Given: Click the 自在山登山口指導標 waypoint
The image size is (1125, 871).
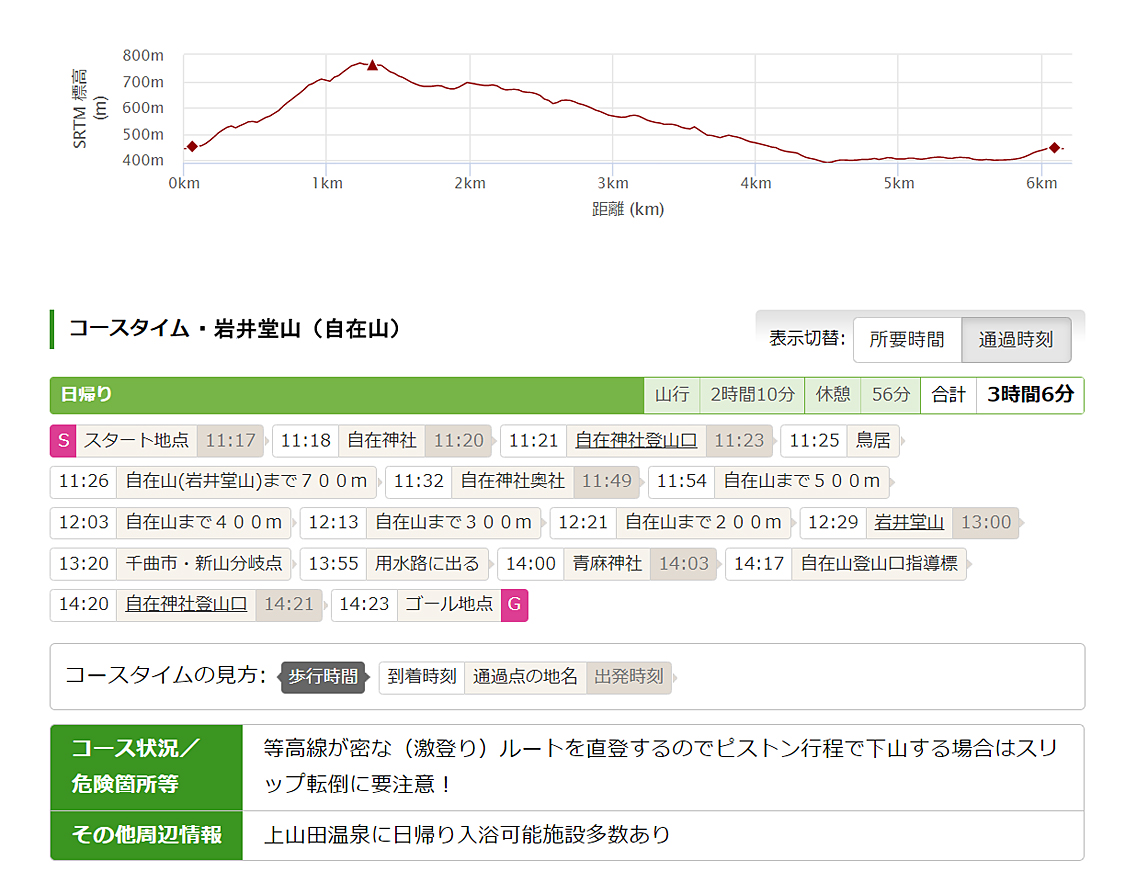Looking at the screenshot, I should (879, 564).
